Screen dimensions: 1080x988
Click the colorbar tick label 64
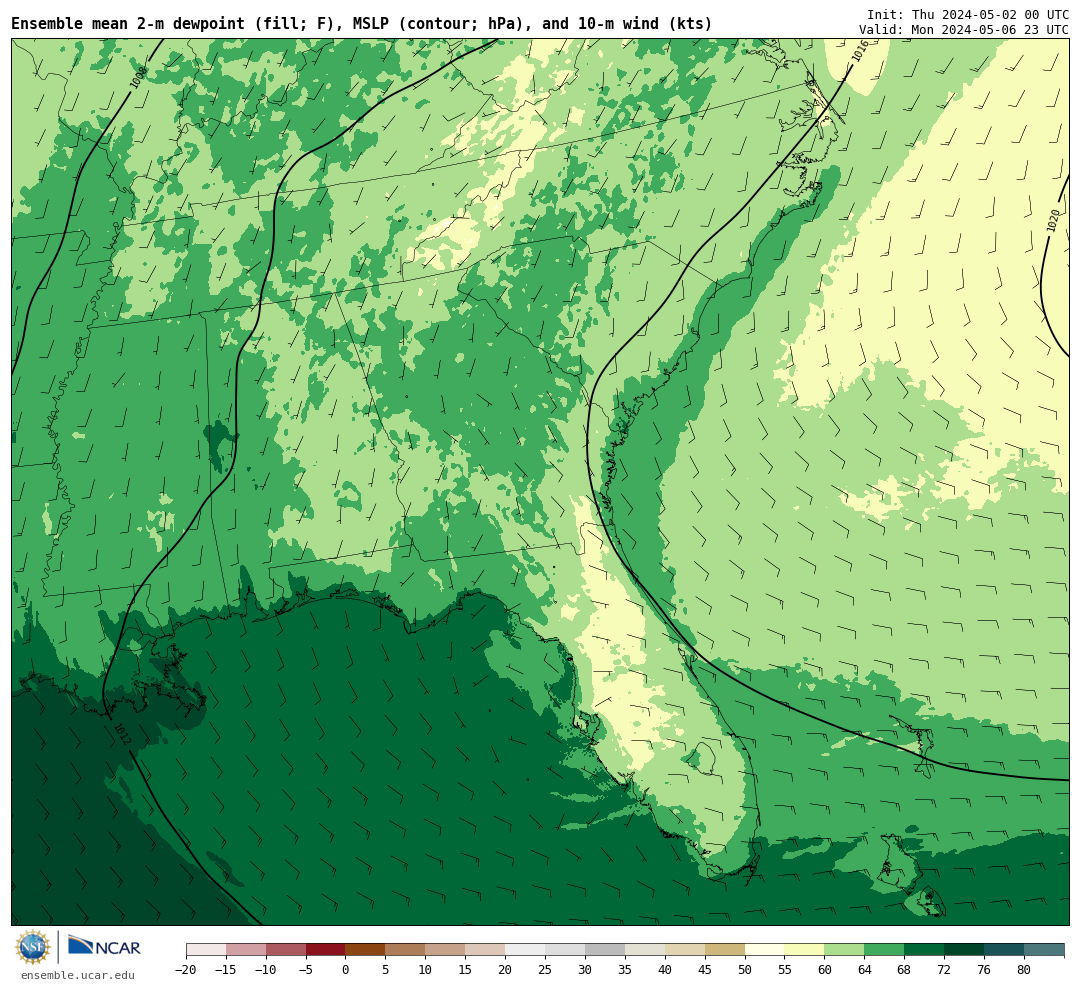[864, 970]
